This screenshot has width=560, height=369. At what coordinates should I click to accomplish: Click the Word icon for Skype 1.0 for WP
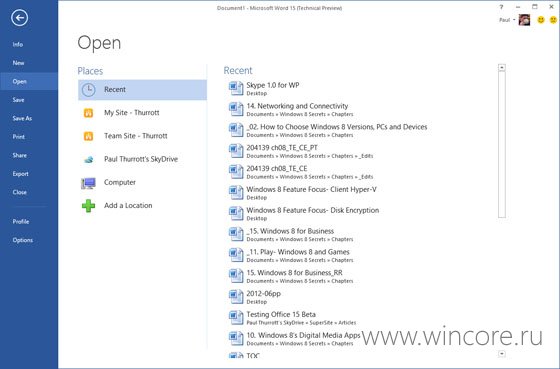point(236,88)
